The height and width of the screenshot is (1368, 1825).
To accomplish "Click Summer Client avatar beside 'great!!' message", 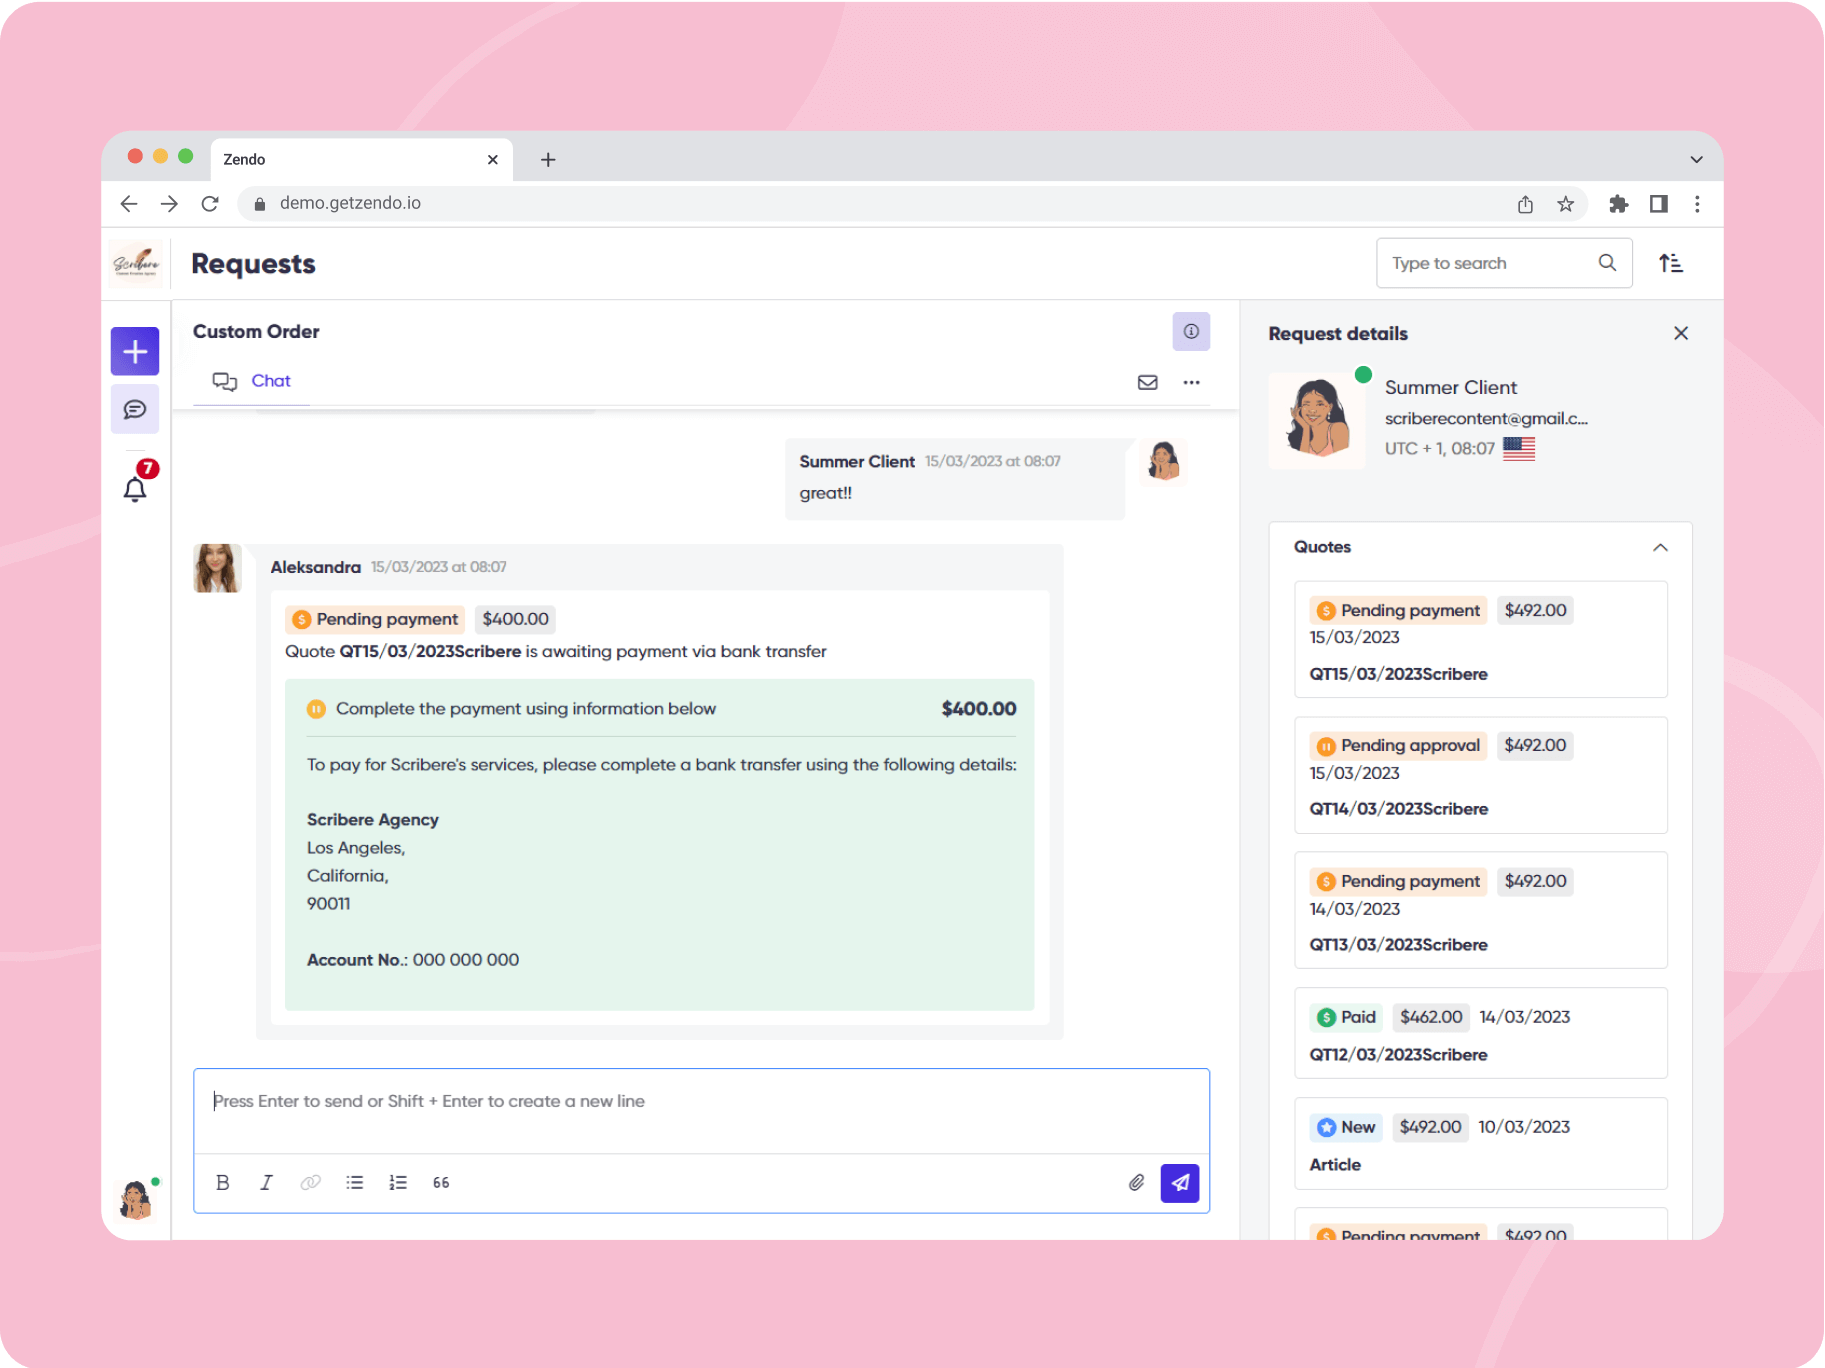I will point(1164,462).
